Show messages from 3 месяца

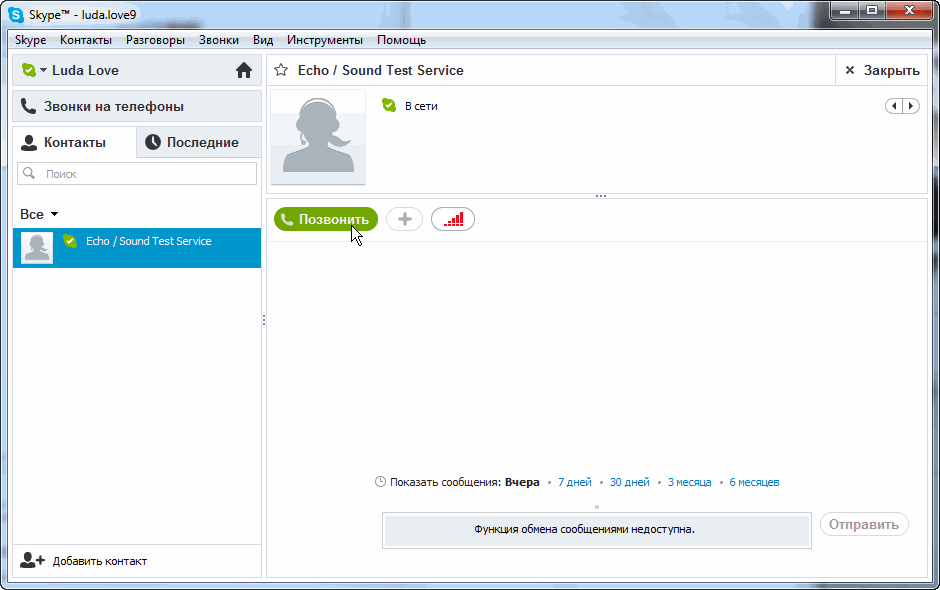click(689, 482)
